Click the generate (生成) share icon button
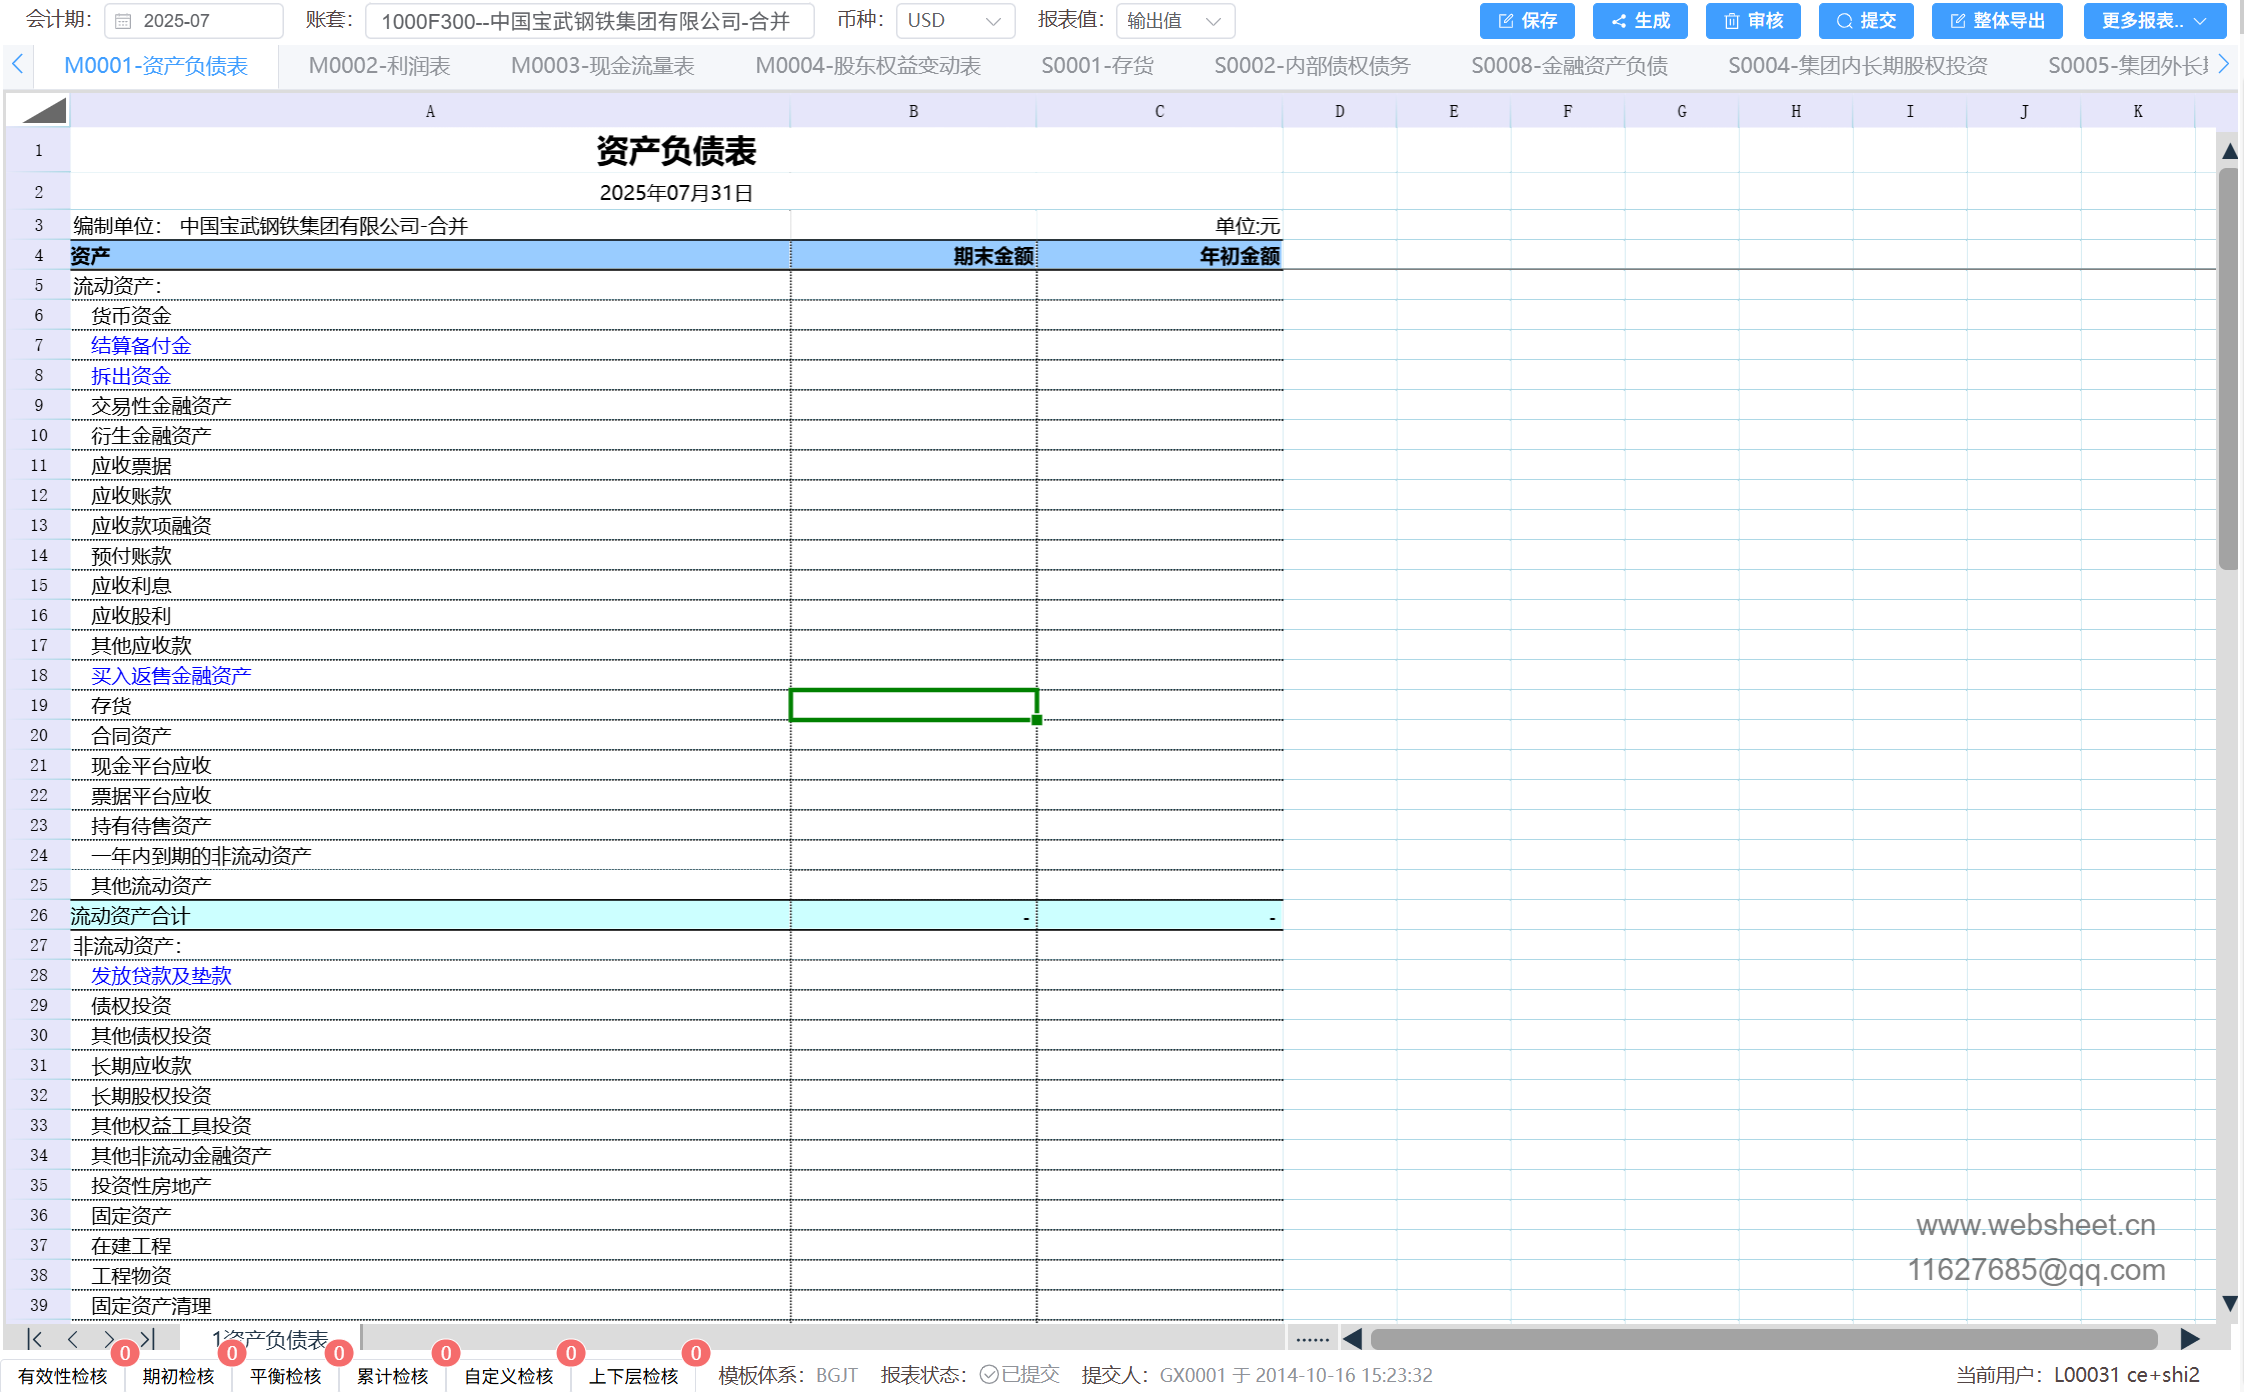Viewport: 2244px width, 1392px height. coord(1639,21)
